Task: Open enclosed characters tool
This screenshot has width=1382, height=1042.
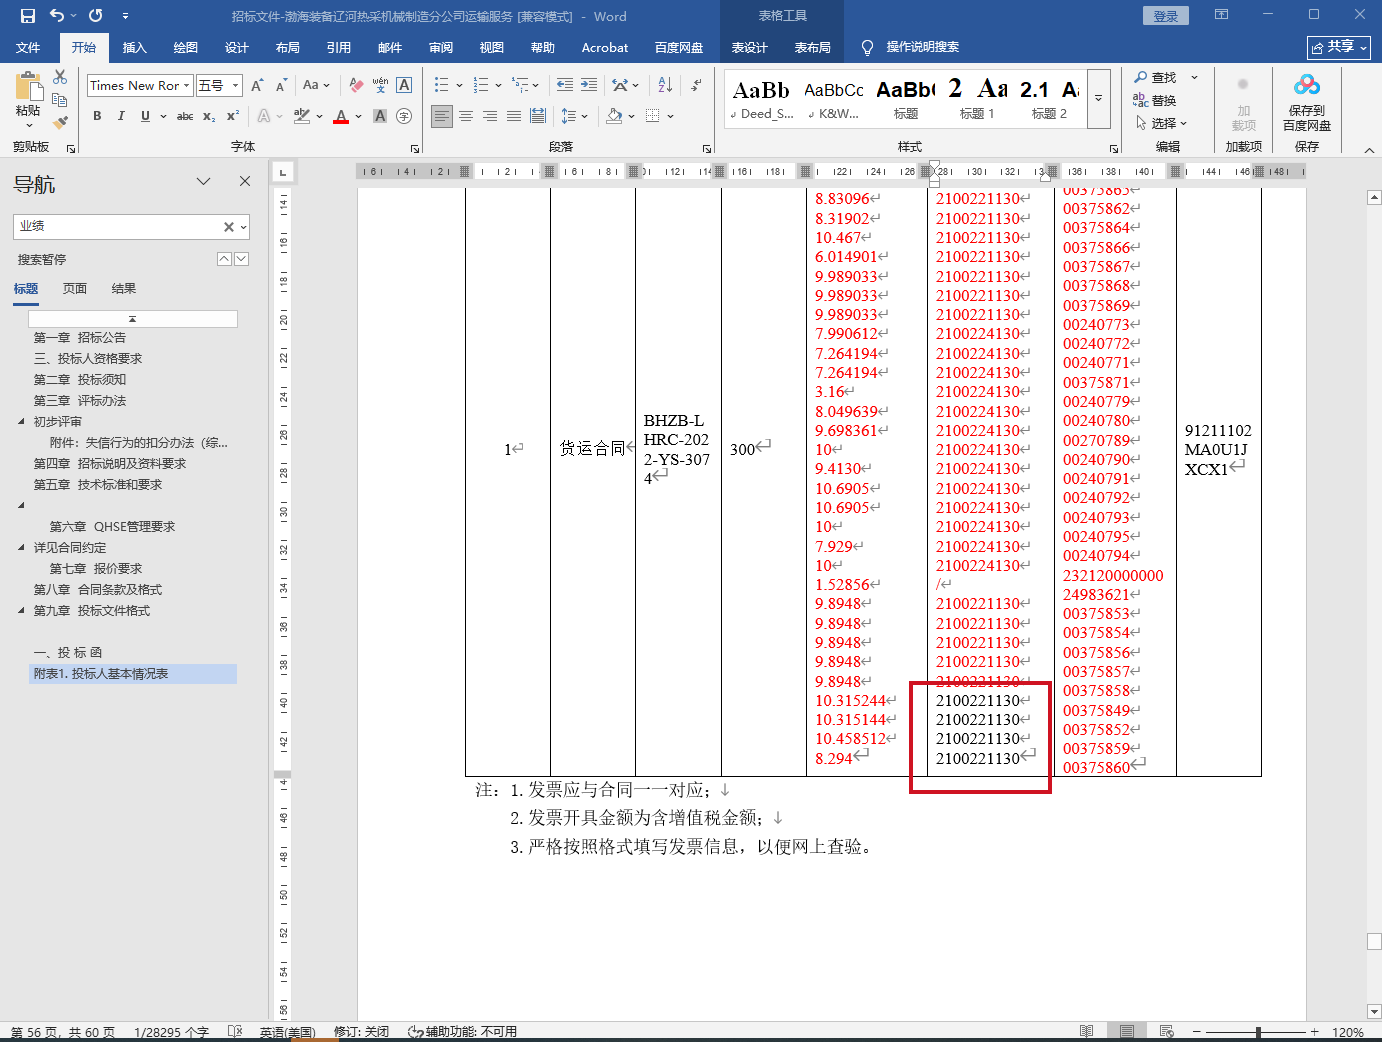Action: [x=404, y=116]
